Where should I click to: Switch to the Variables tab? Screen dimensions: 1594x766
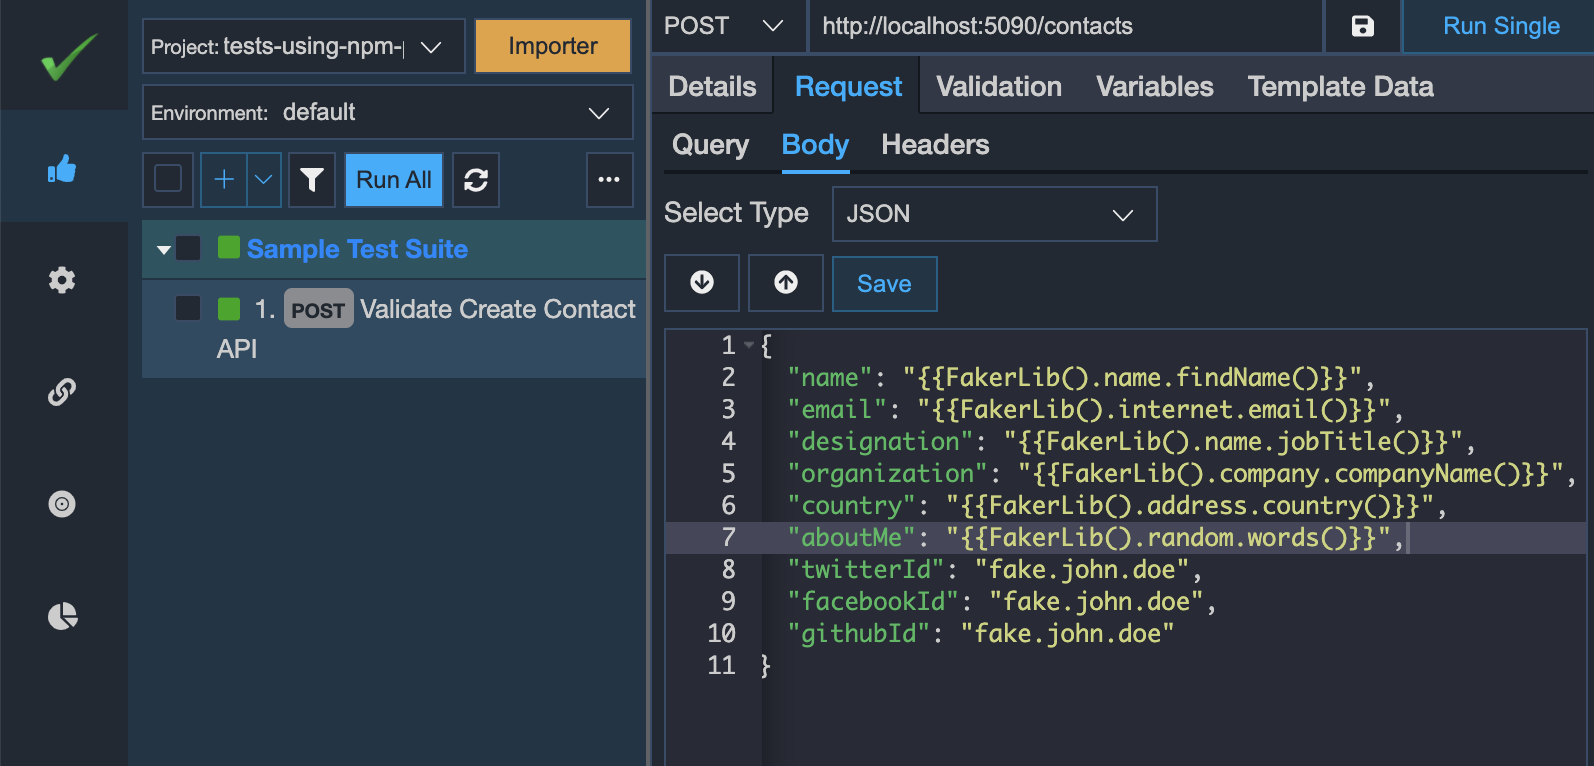tap(1155, 87)
